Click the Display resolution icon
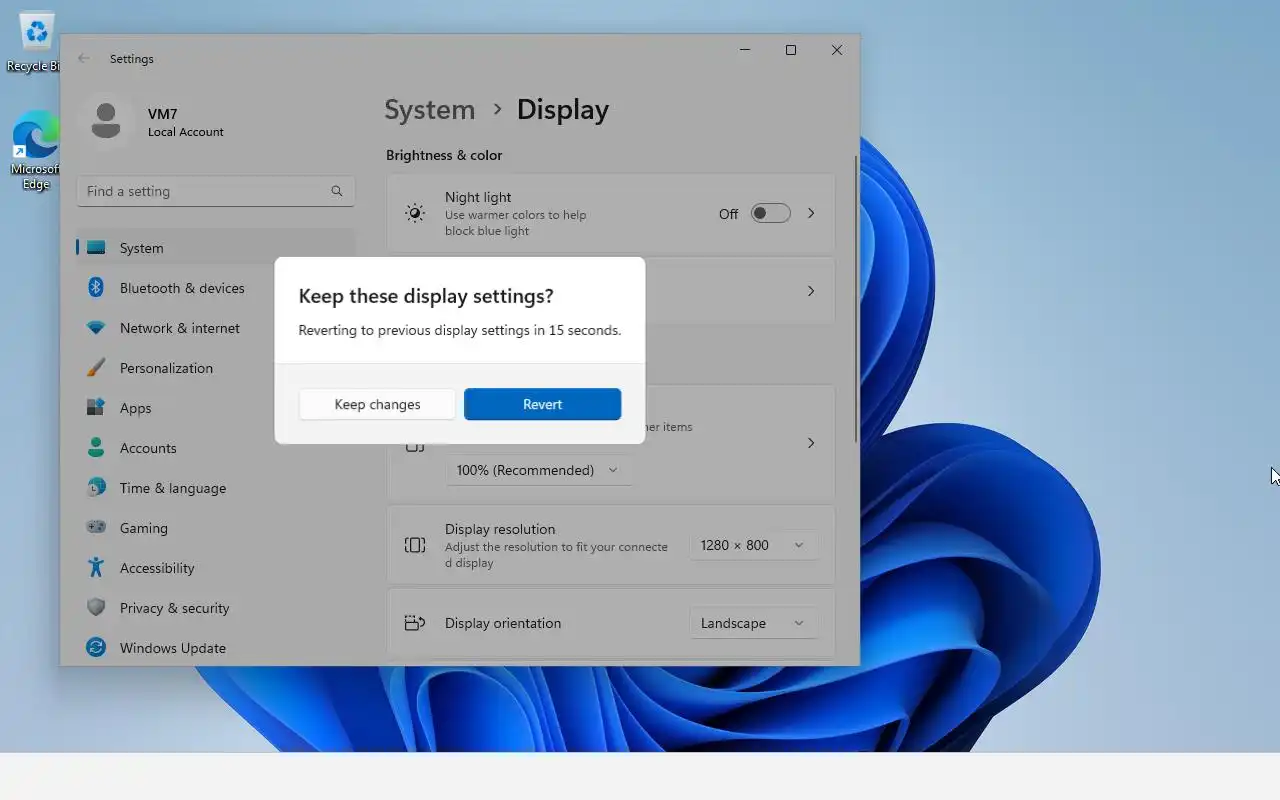Image resolution: width=1280 pixels, height=800 pixels. click(x=415, y=545)
